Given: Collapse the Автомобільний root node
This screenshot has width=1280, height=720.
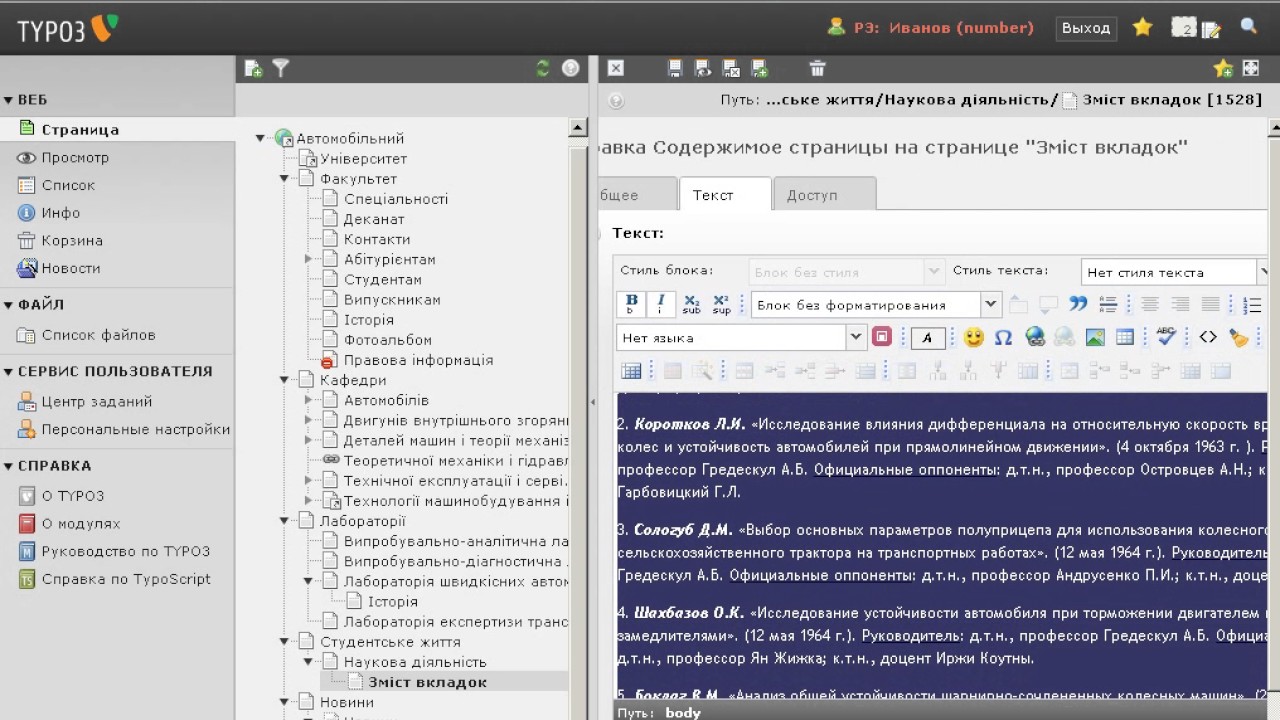Looking at the screenshot, I should coord(260,138).
